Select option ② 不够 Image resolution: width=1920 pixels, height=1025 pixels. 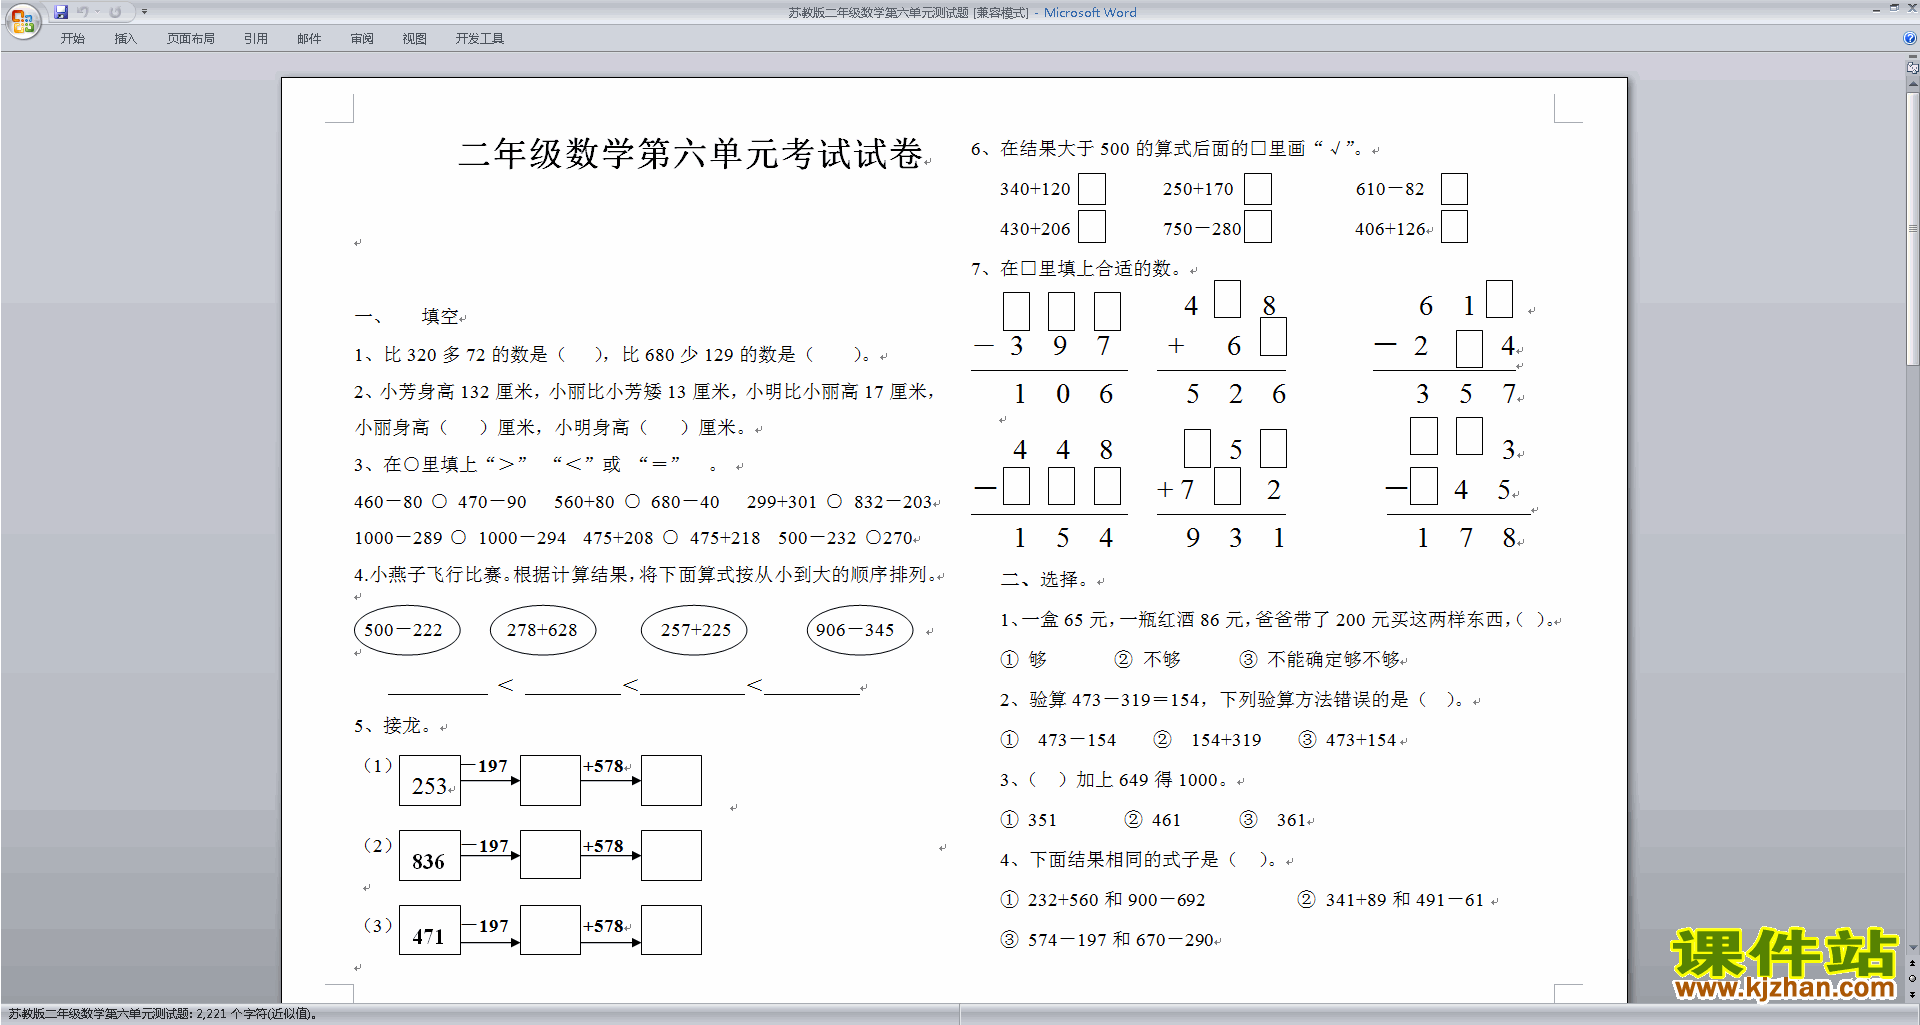click(x=1148, y=660)
